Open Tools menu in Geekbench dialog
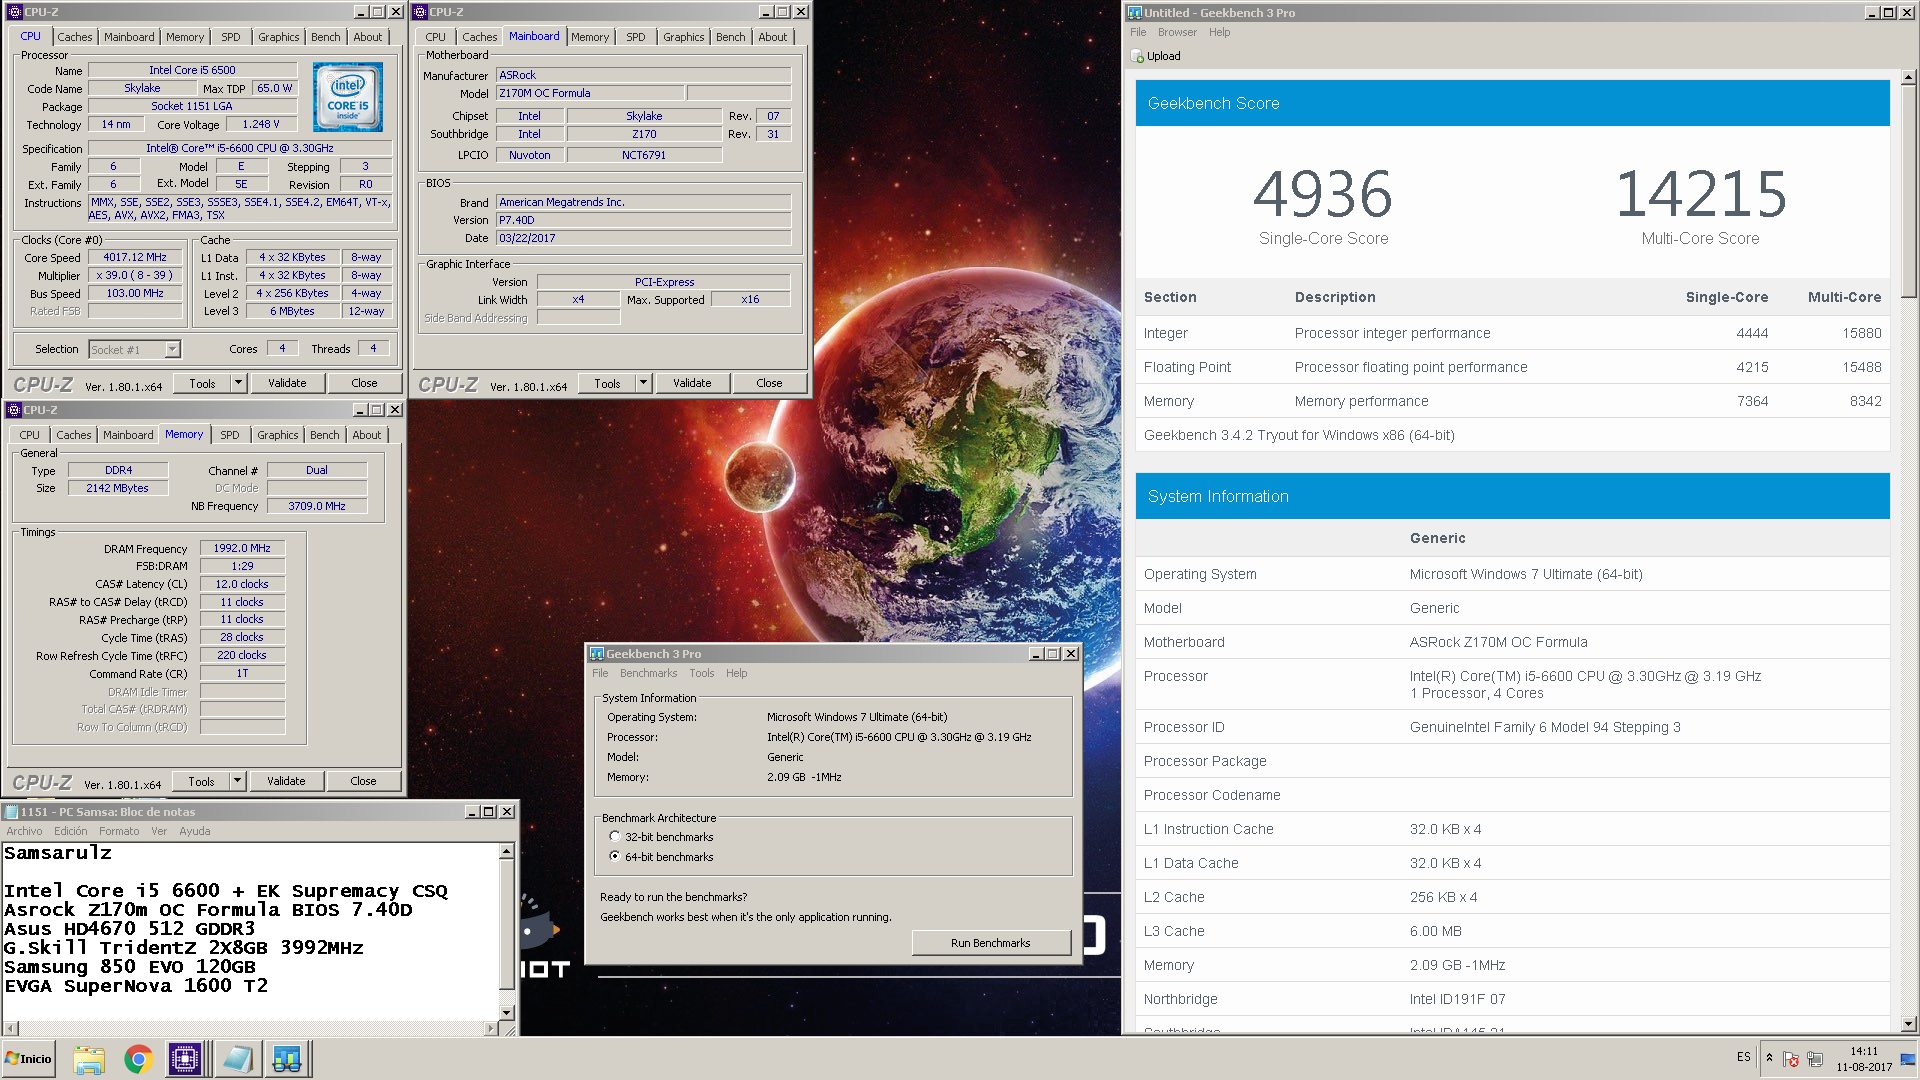 click(702, 673)
